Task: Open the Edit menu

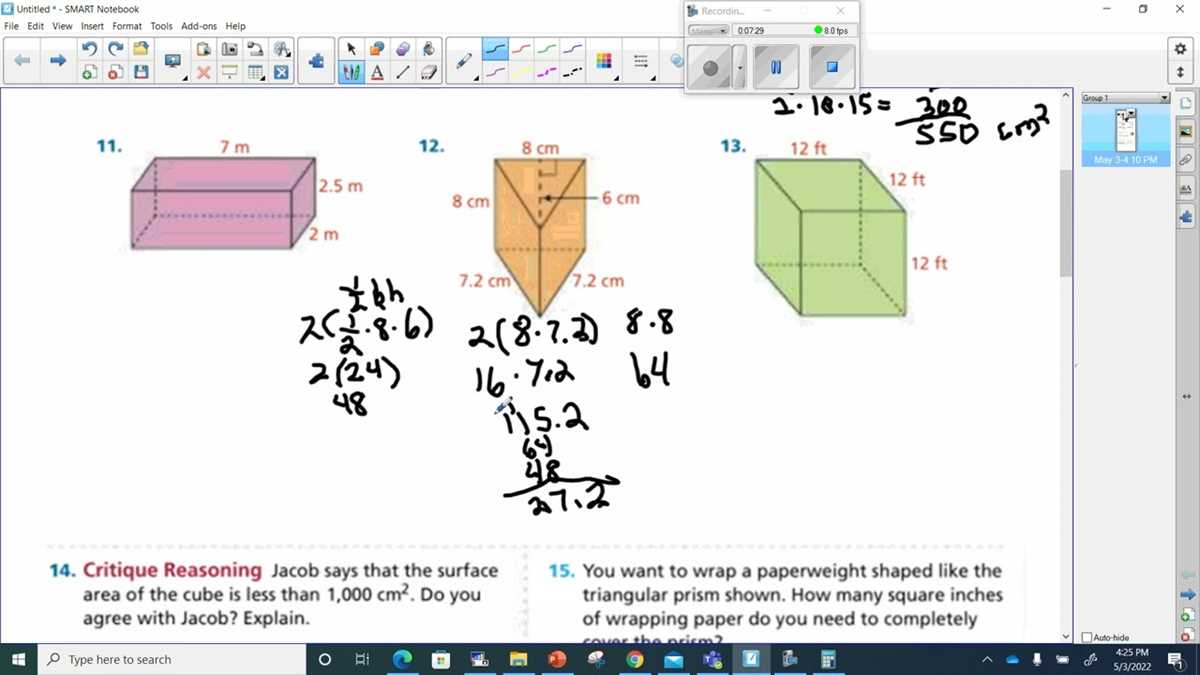Action: (x=35, y=26)
